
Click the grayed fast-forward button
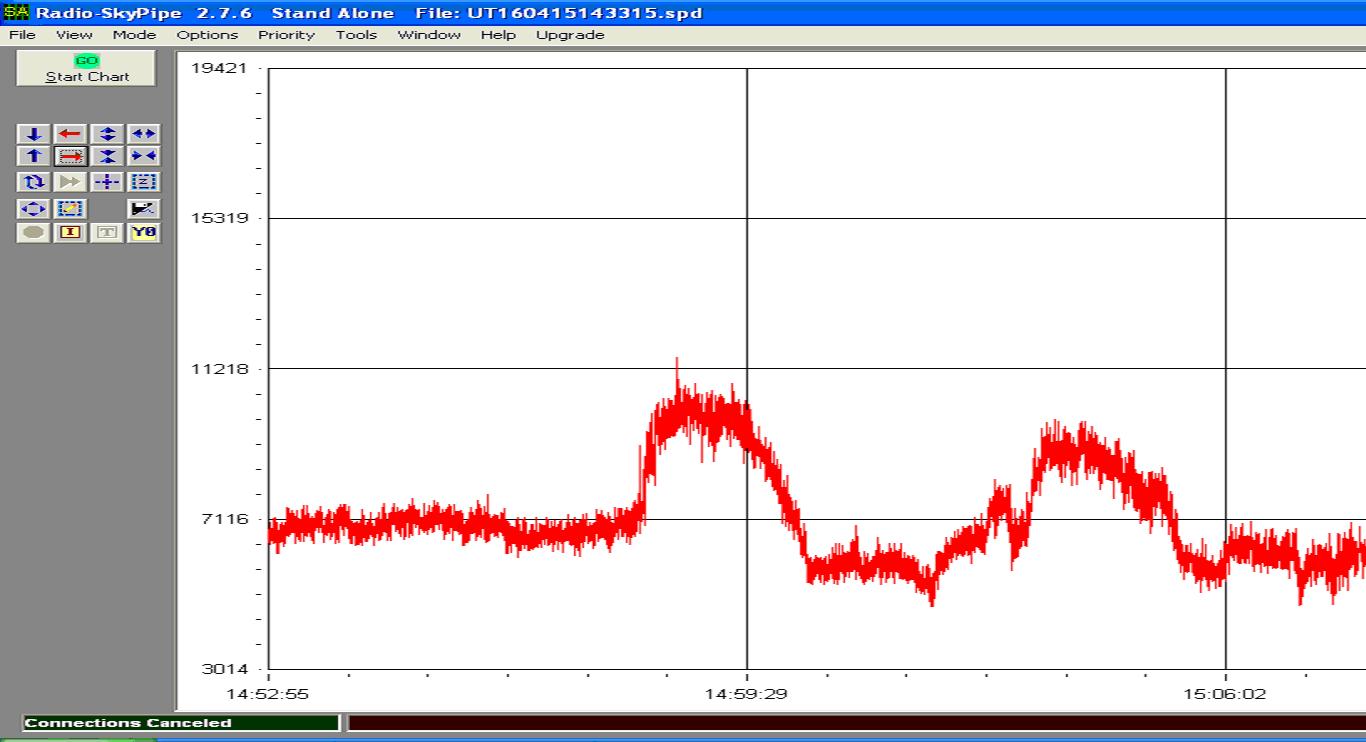click(70, 182)
